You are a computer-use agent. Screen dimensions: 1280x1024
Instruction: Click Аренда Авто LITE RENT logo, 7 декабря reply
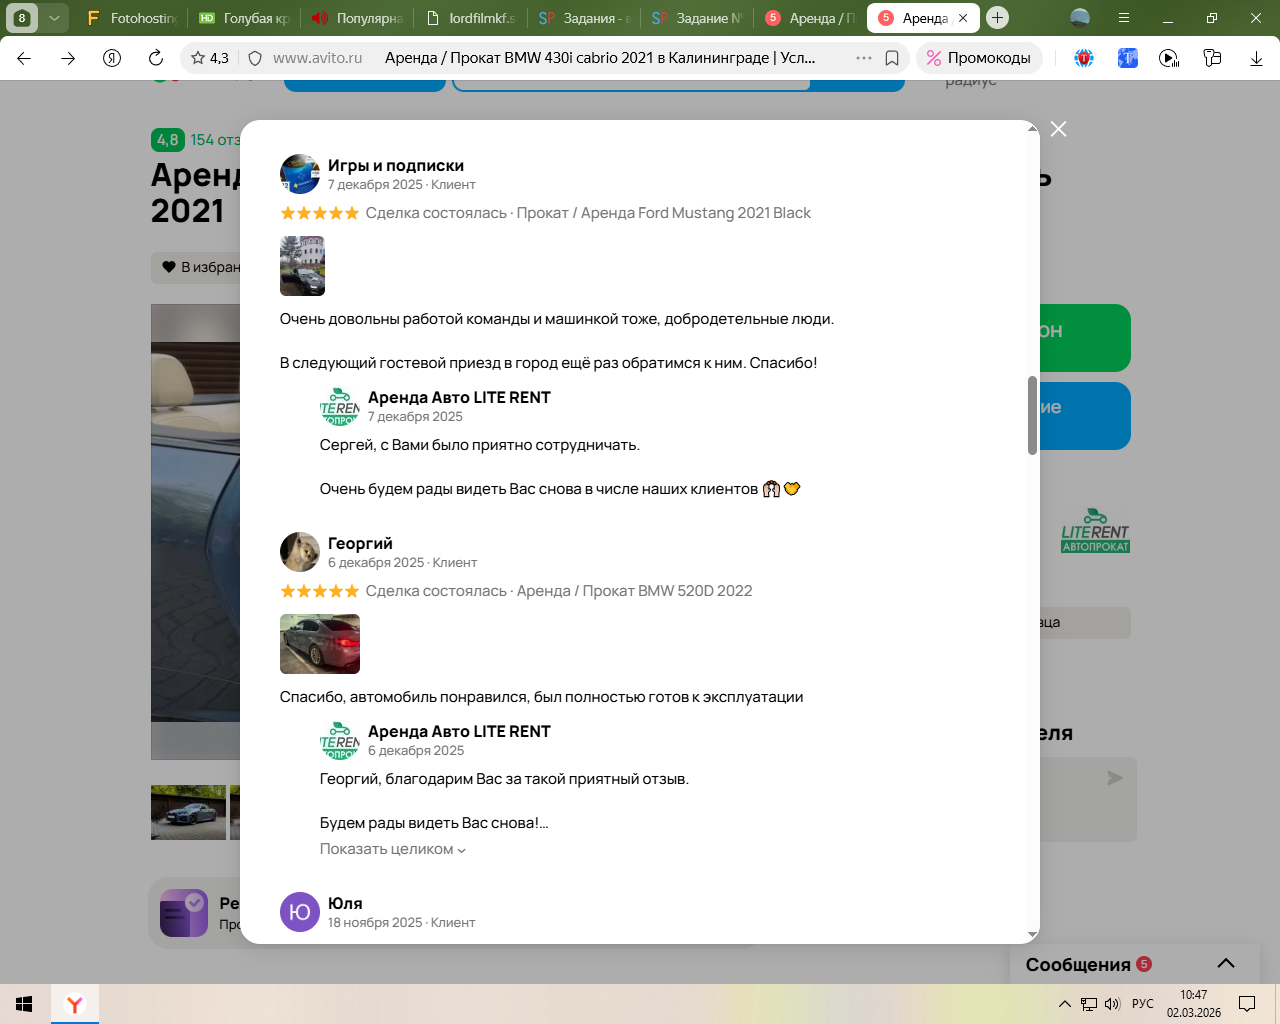coord(340,406)
